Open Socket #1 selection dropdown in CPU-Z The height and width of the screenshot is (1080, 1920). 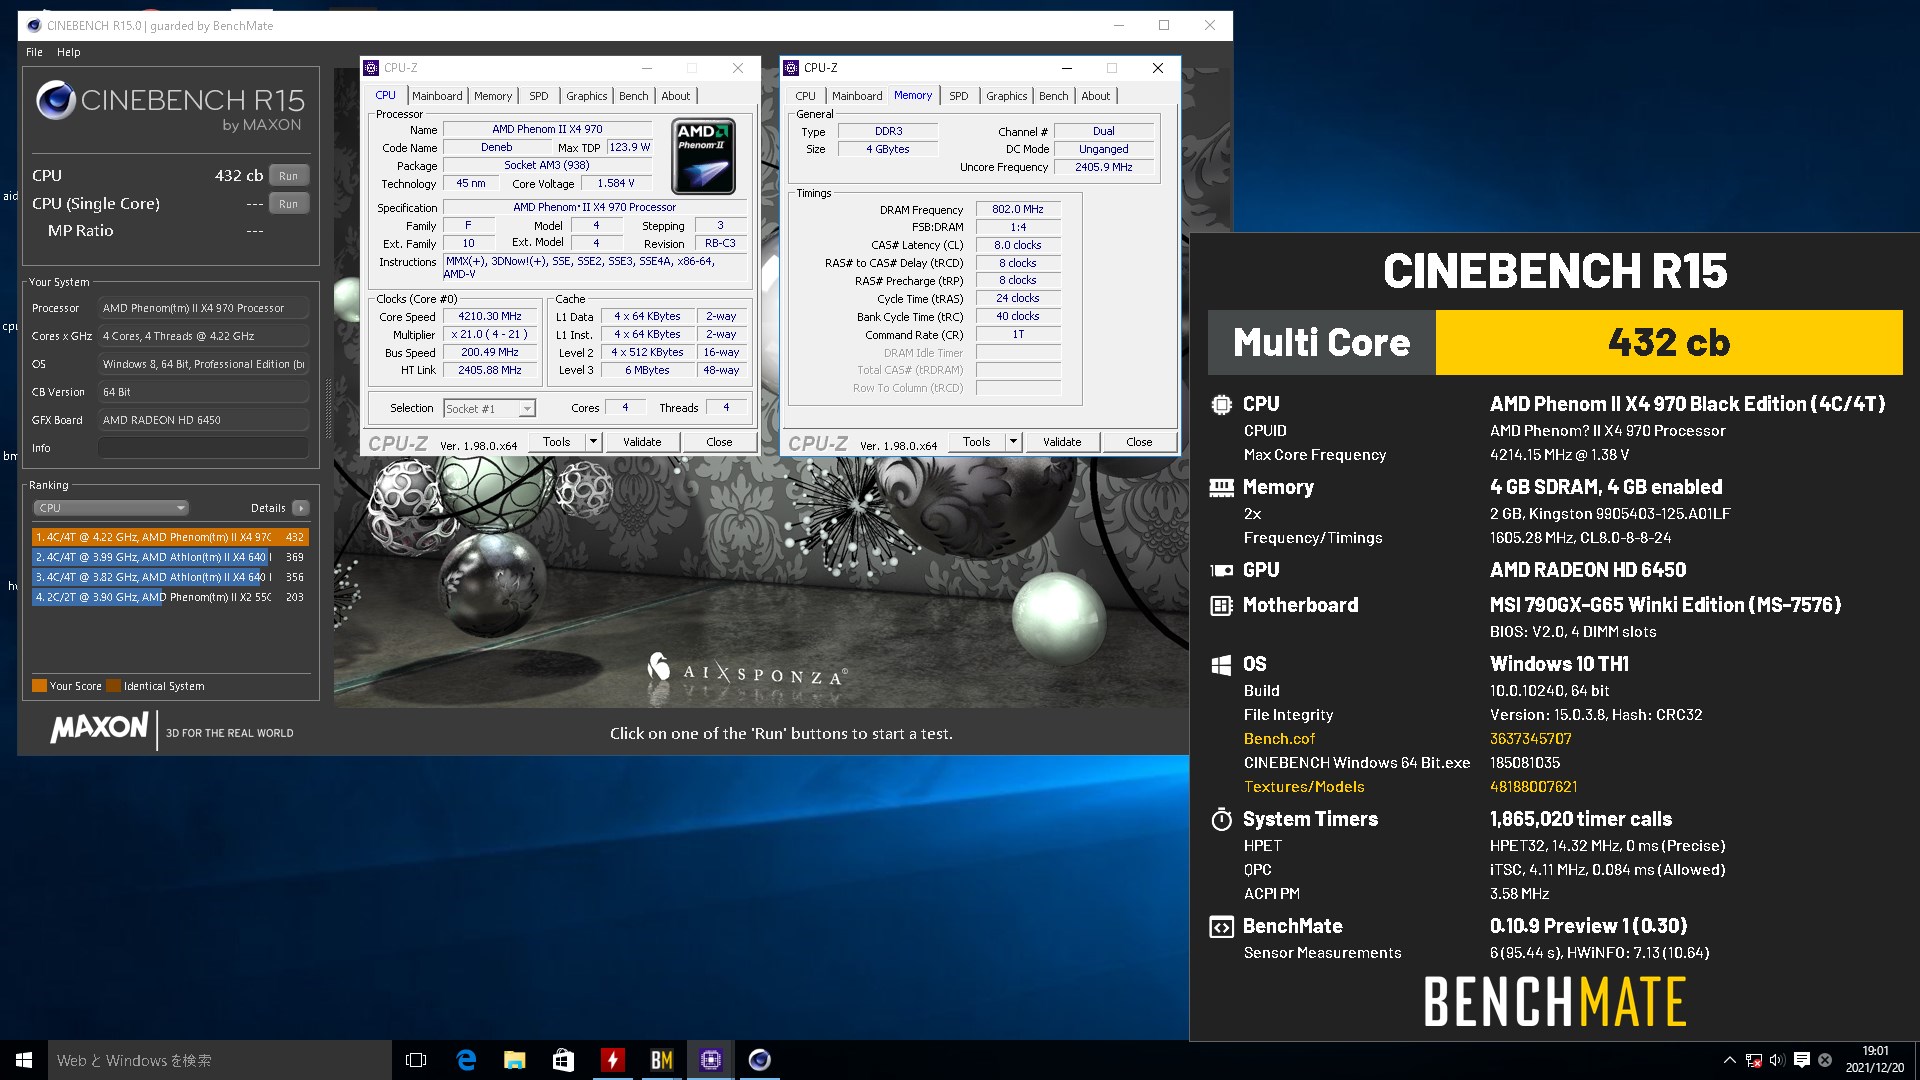489,408
